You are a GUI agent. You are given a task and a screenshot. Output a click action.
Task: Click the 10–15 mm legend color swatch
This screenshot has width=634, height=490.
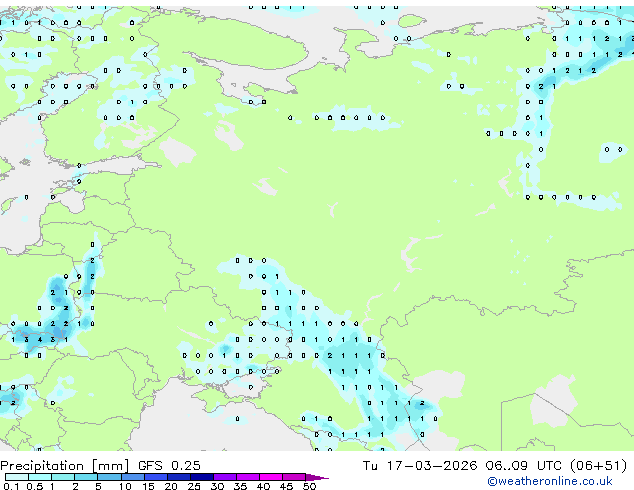coord(132,477)
